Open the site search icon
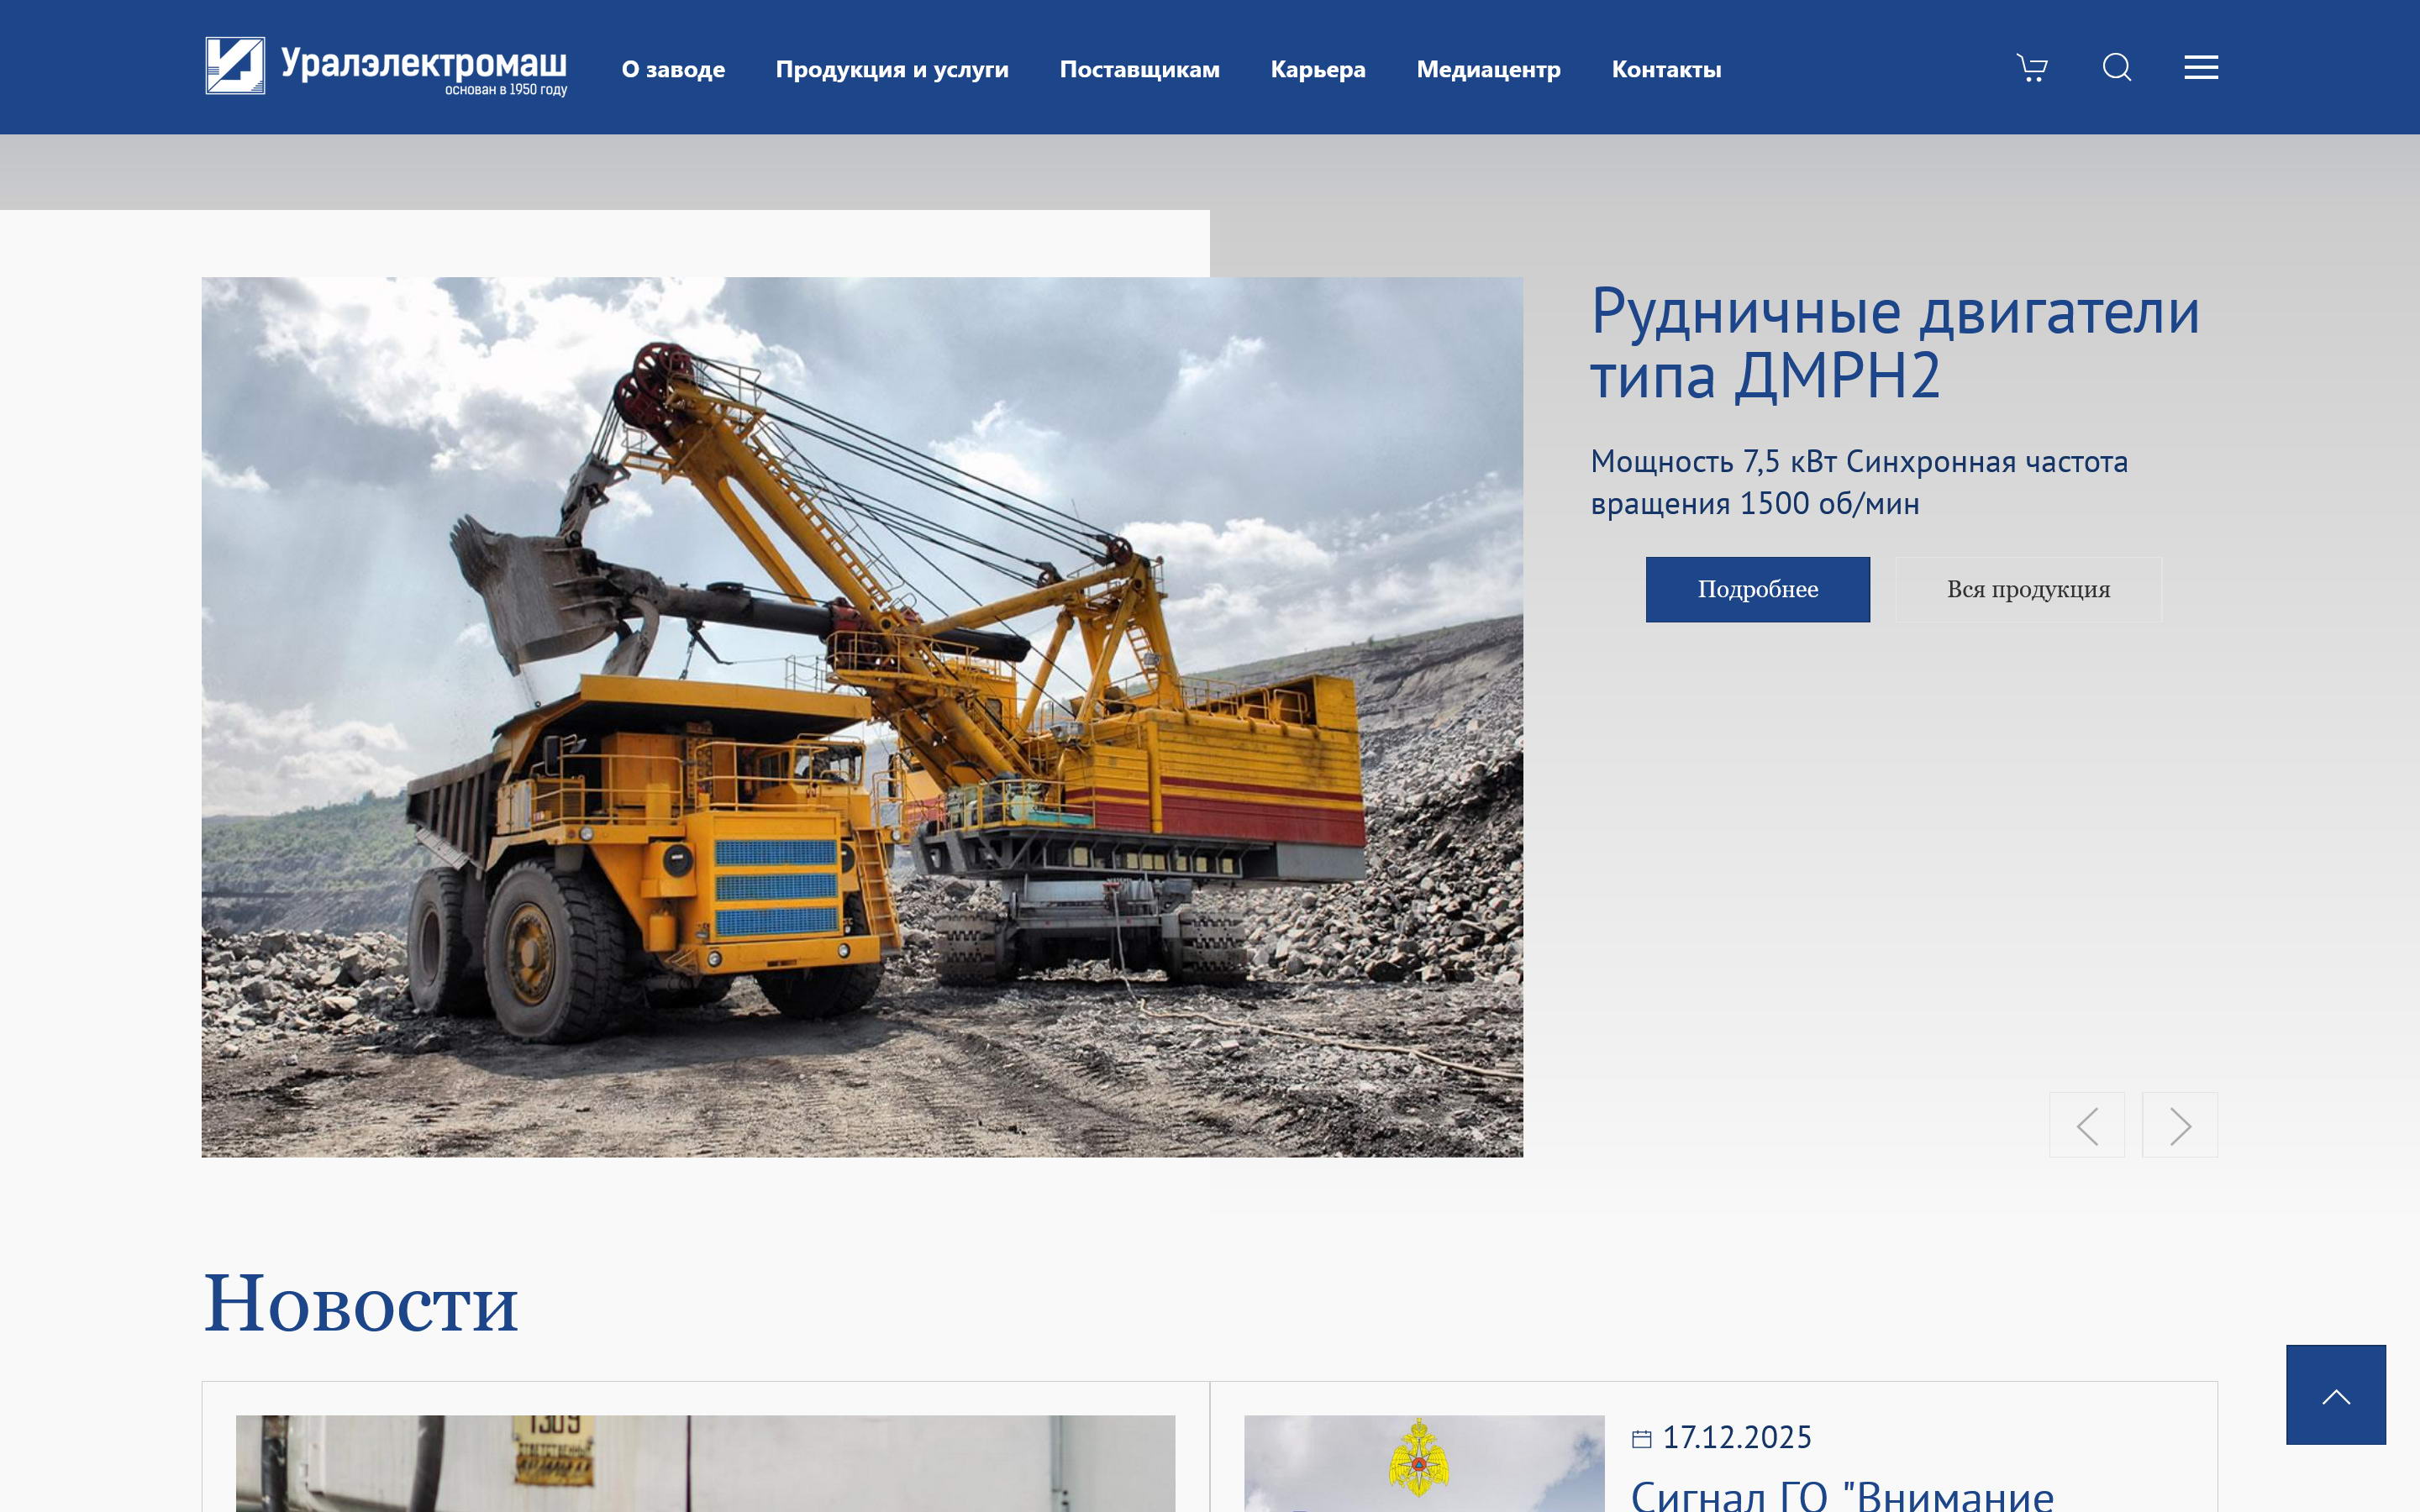The image size is (2420, 1512). [2117, 68]
